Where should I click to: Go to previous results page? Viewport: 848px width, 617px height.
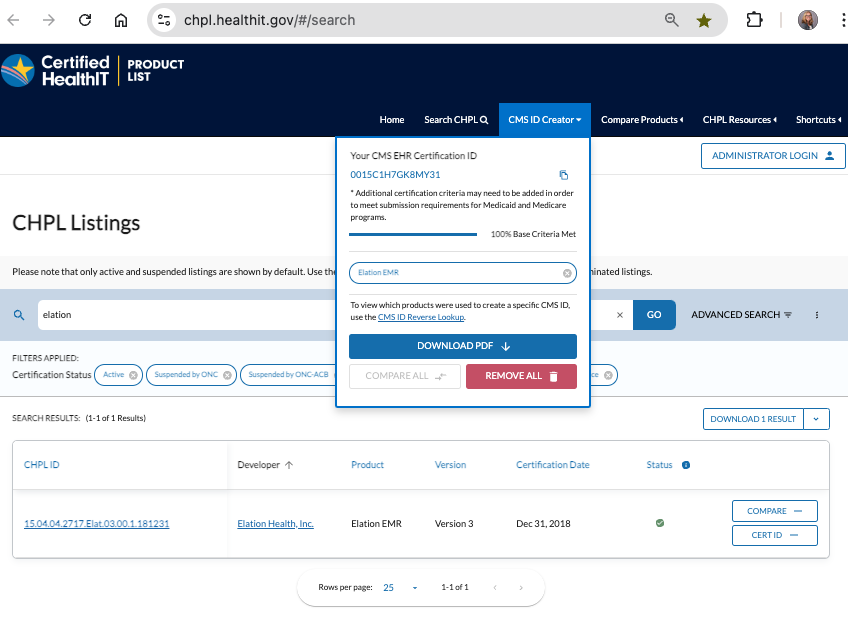point(495,588)
